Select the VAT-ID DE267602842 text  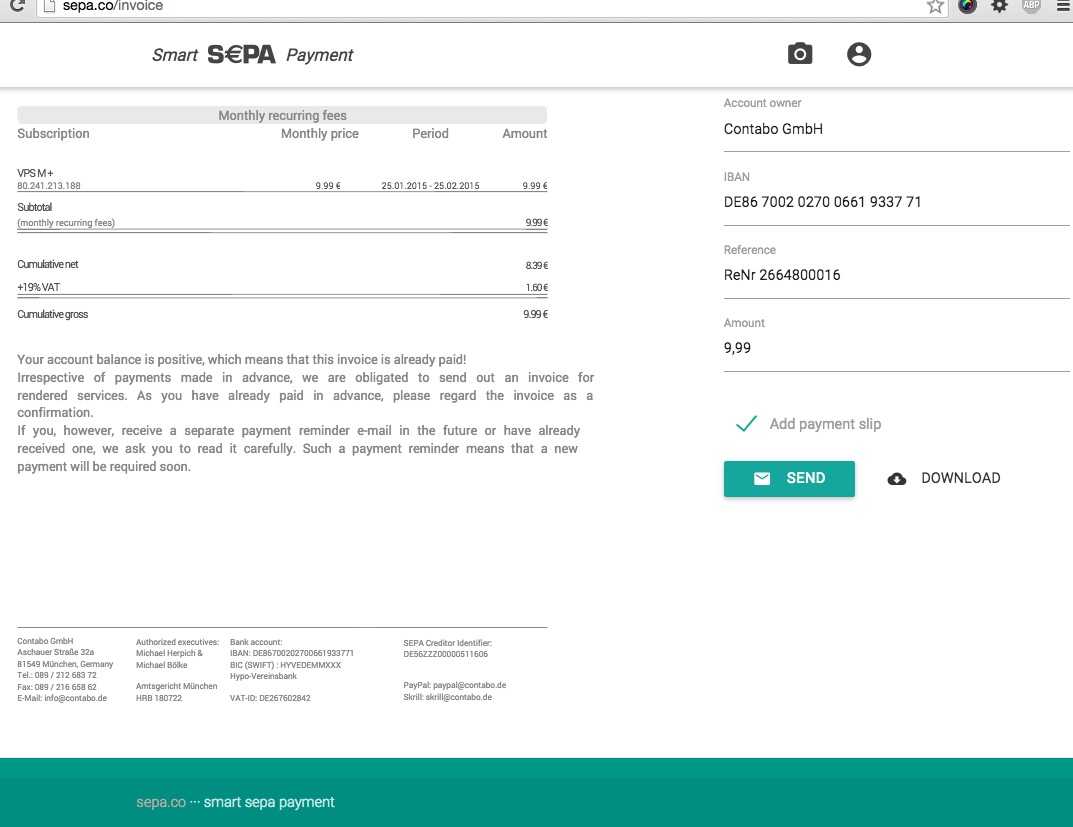[270, 698]
